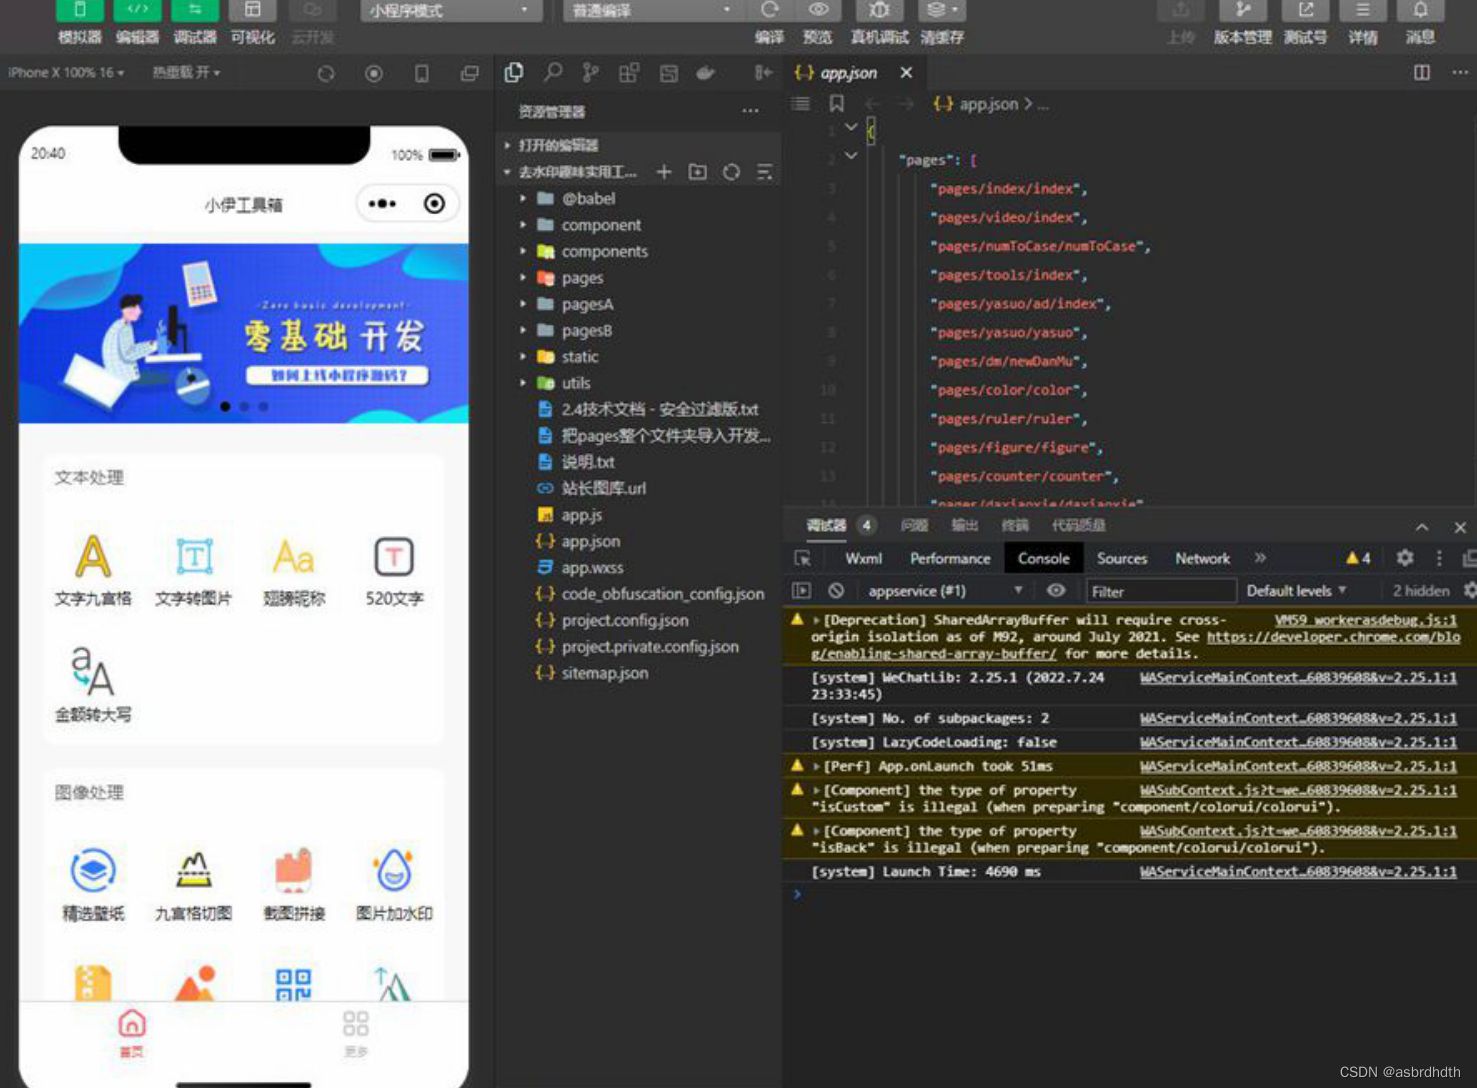Switch to the Network tab
1477x1088 pixels.
tap(1202, 558)
